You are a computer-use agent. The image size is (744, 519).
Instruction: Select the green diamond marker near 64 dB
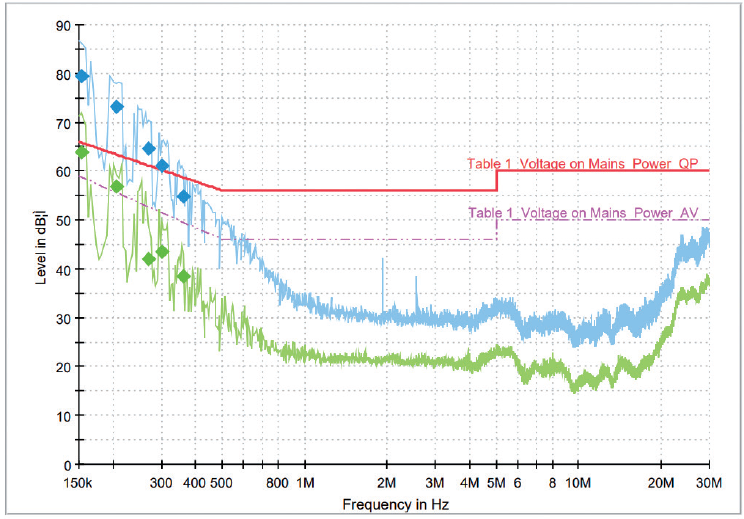pos(82,152)
